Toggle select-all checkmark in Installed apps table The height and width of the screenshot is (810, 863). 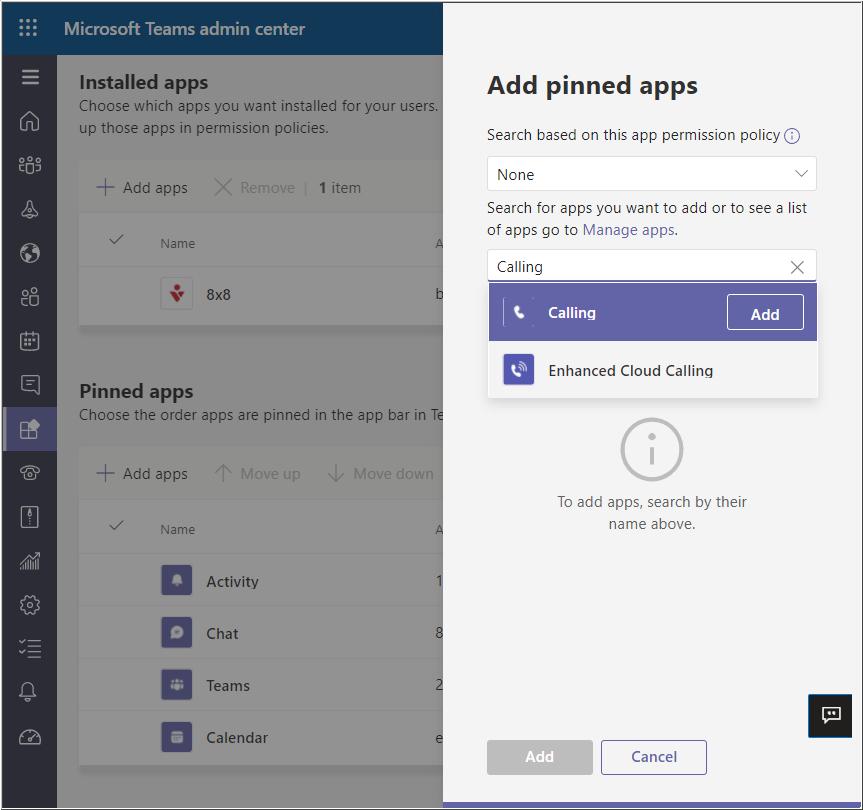[116, 239]
